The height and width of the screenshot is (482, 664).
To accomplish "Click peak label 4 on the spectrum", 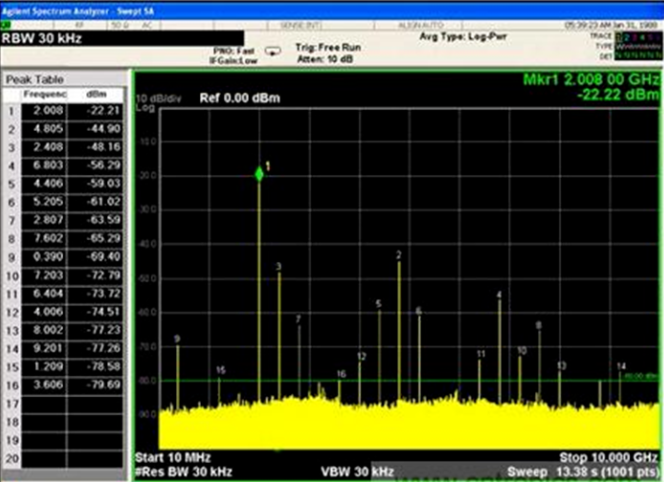I will point(499,295).
